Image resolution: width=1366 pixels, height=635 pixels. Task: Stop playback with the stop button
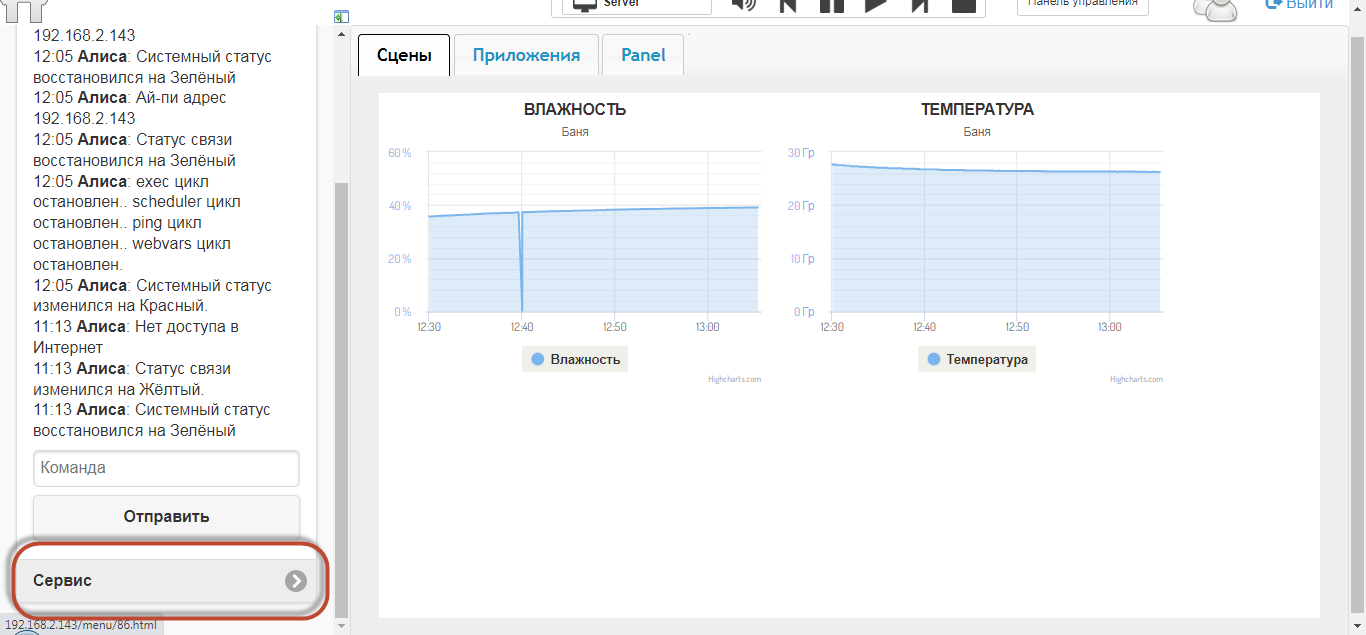pos(963,5)
